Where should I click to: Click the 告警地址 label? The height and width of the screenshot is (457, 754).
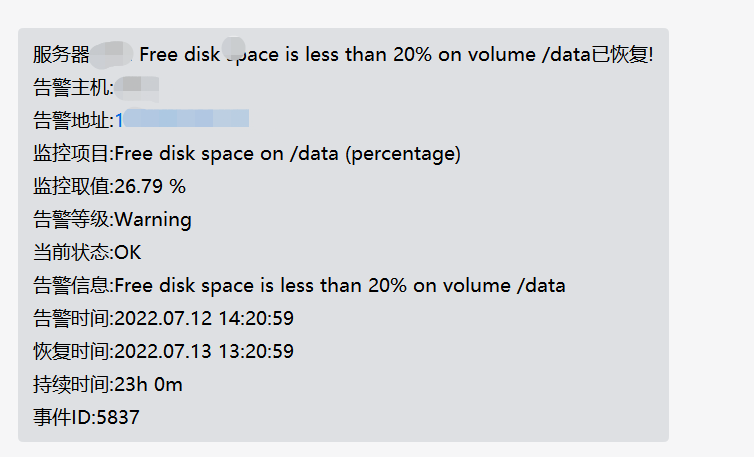pyautogui.click(x=72, y=120)
